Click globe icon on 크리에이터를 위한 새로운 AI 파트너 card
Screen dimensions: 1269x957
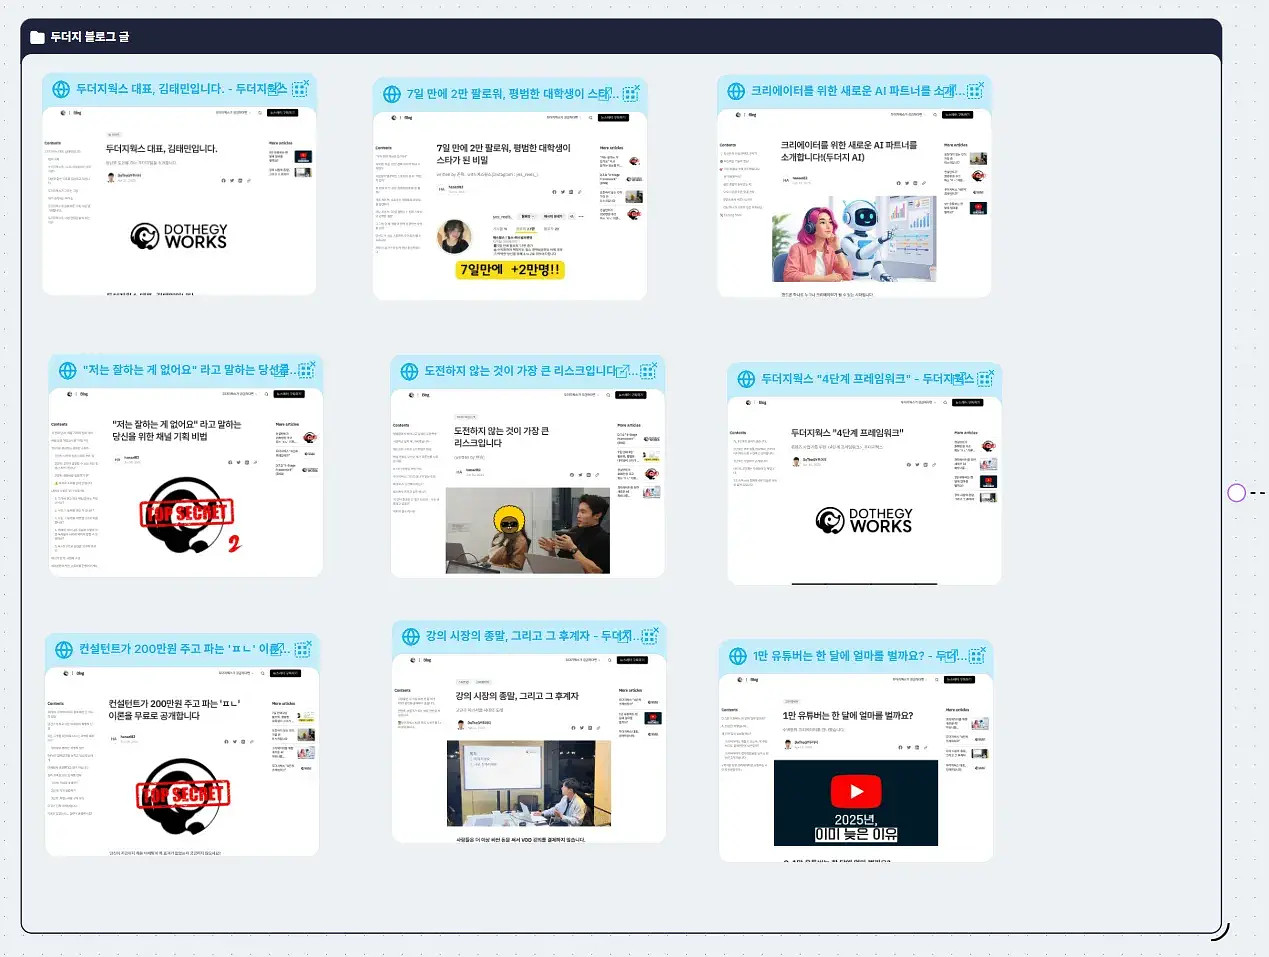pyautogui.click(x=736, y=91)
